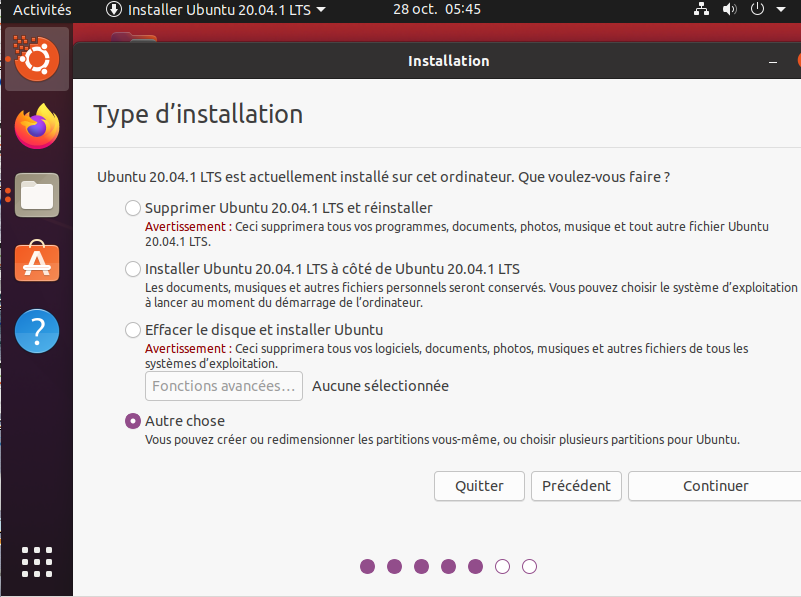
Task: Open the Files manager dock icon
Action: click(x=37, y=194)
